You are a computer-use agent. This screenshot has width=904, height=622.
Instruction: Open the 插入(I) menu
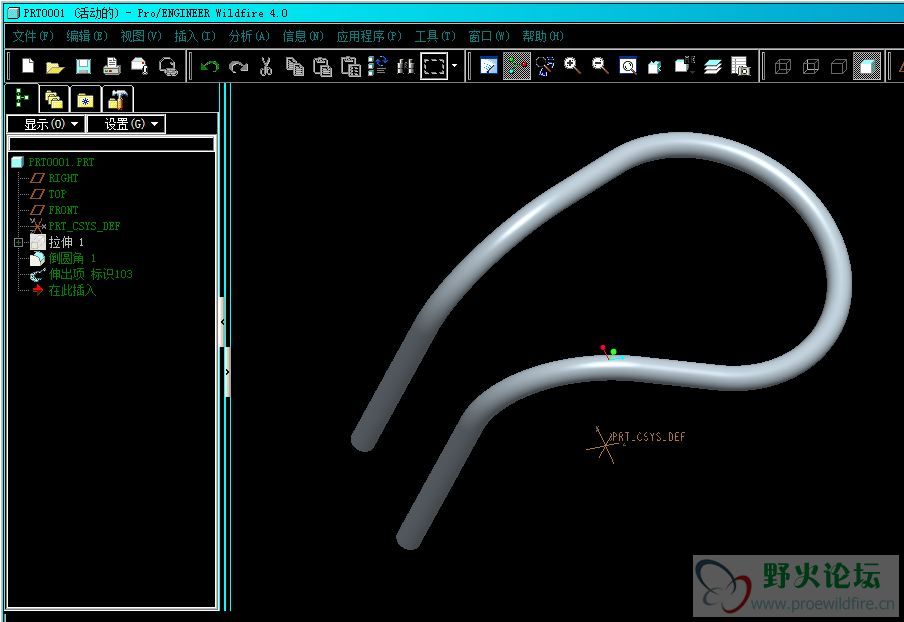(195, 36)
